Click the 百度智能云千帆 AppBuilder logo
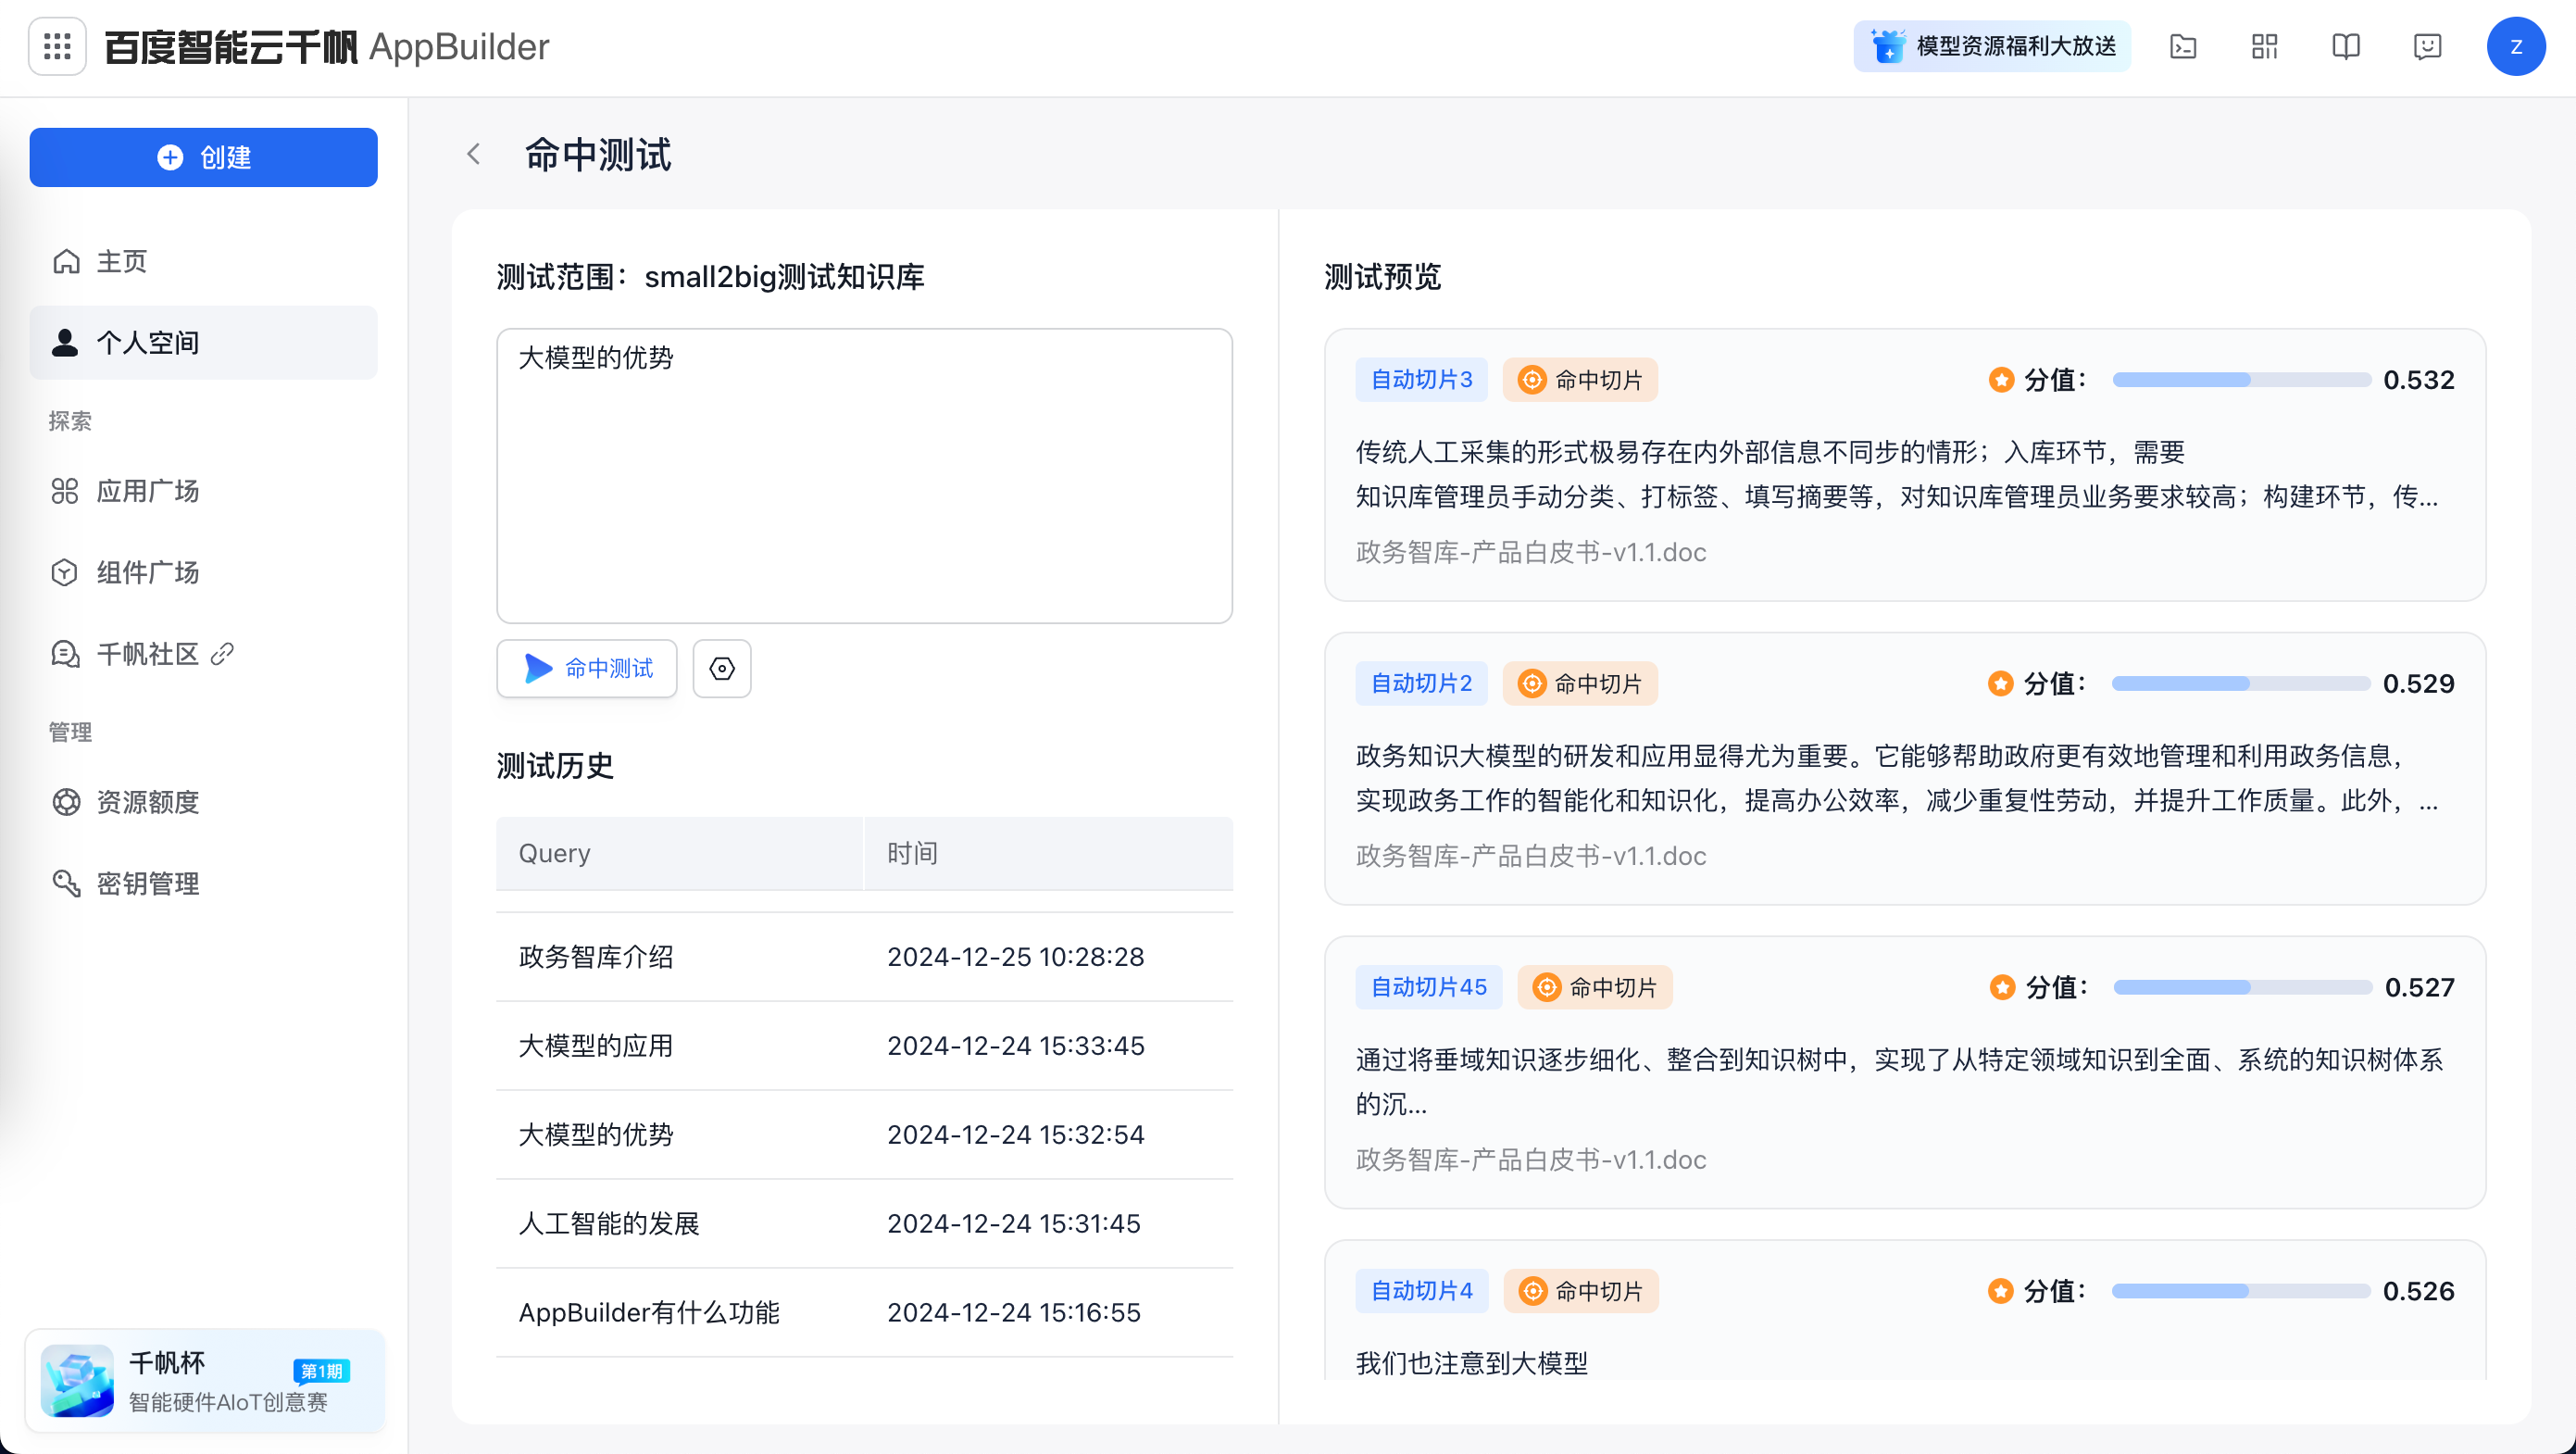The image size is (2576, 1454). (327, 46)
